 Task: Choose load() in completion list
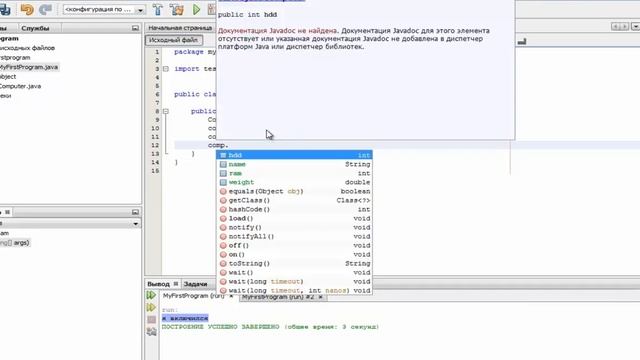[294, 218]
